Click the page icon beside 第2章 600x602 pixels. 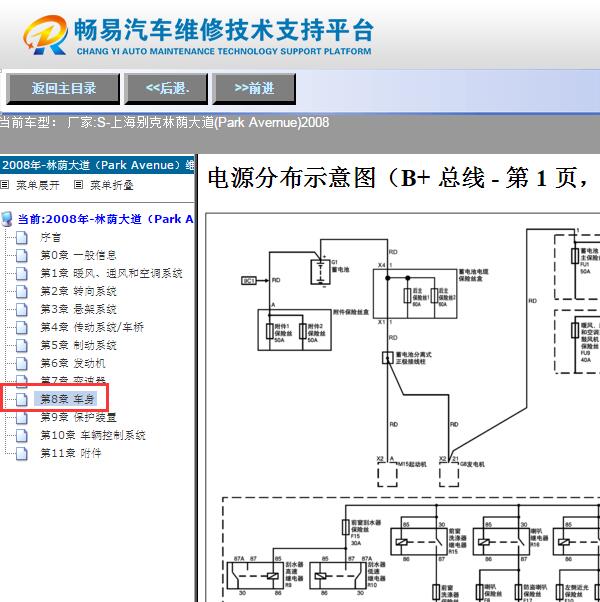tap(22, 292)
